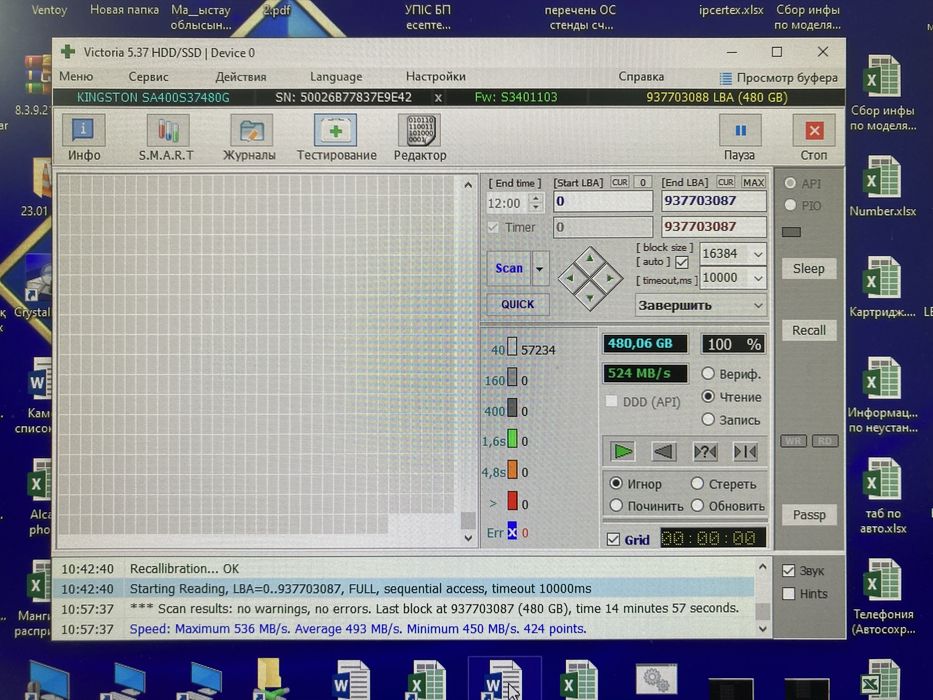Image resolution: width=933 pixels, height=700 pixels.
Task: Click the orange 4,8s block color swatch
Action: (x=512, y=470)
